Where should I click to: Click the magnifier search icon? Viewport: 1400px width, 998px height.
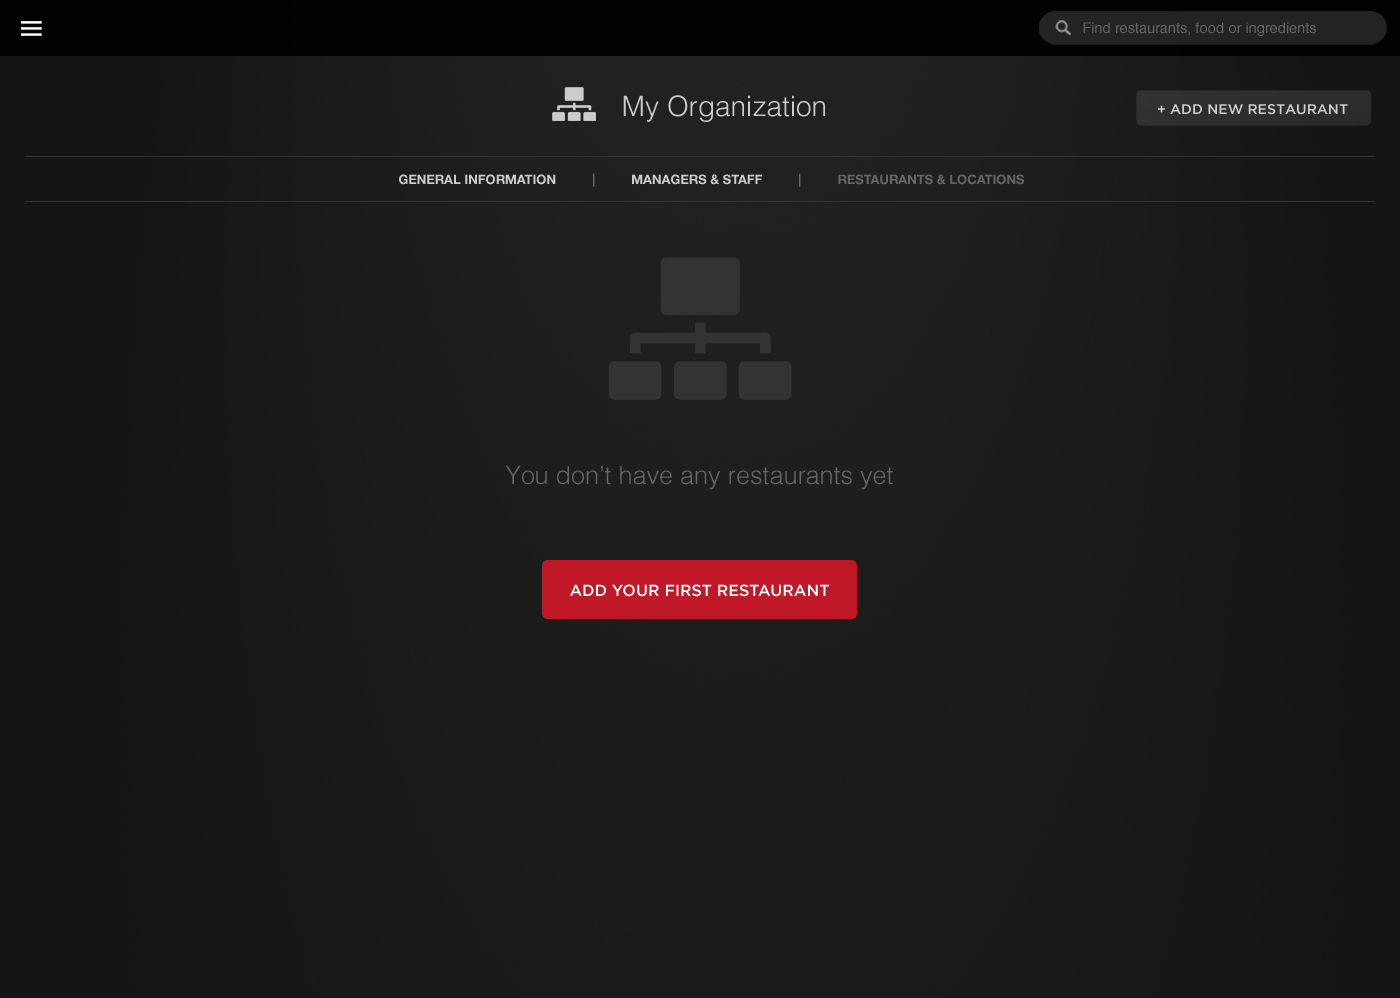pos(1063,28)
